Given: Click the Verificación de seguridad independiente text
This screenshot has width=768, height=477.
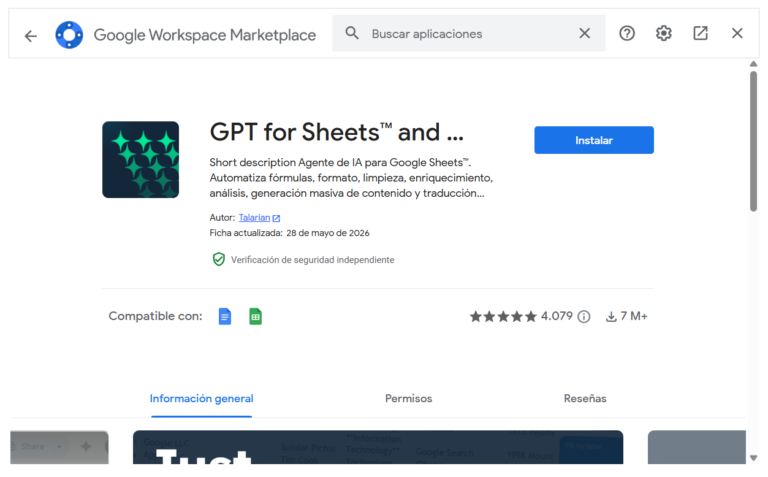Looking at the screenshot, I should pyautogui.click(x=312, y=260).
